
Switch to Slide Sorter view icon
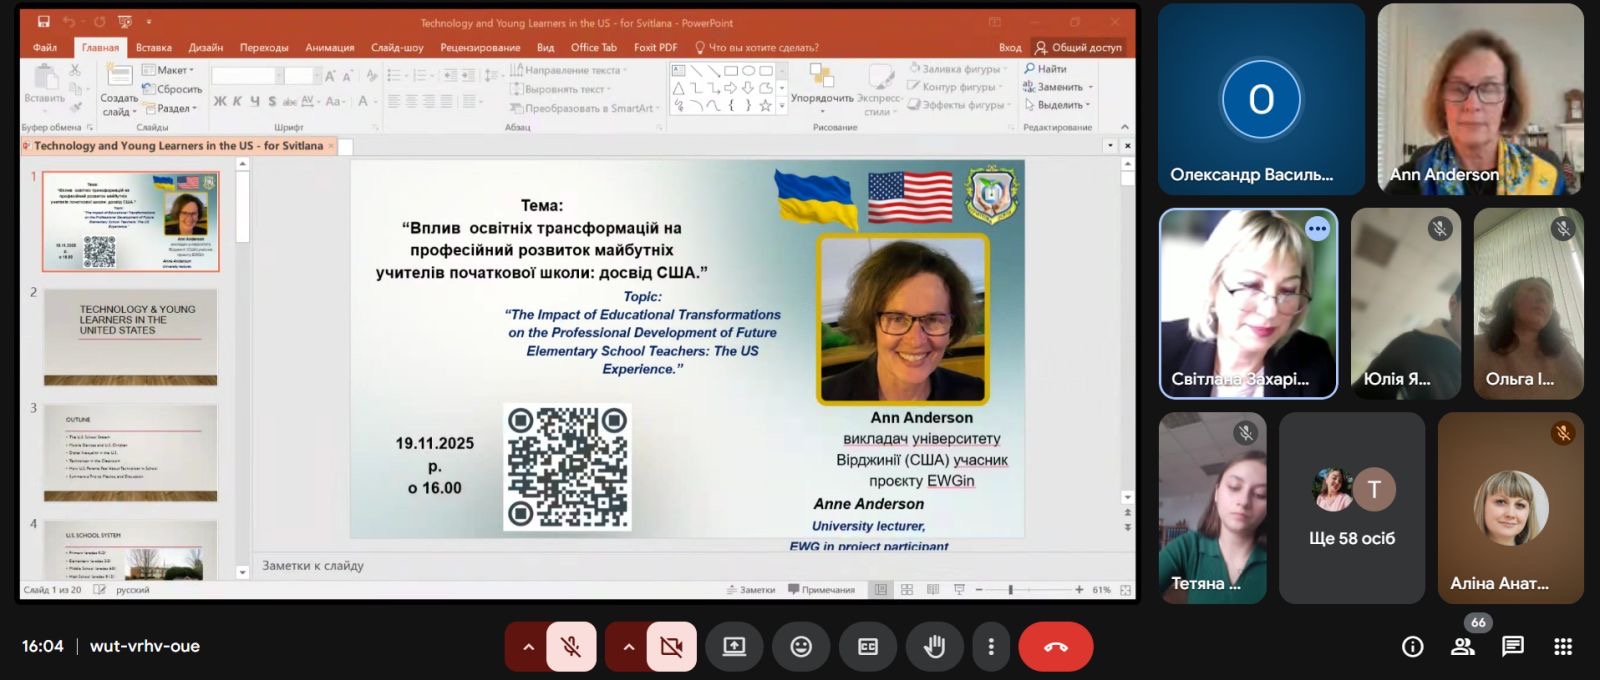click(907, 590)
